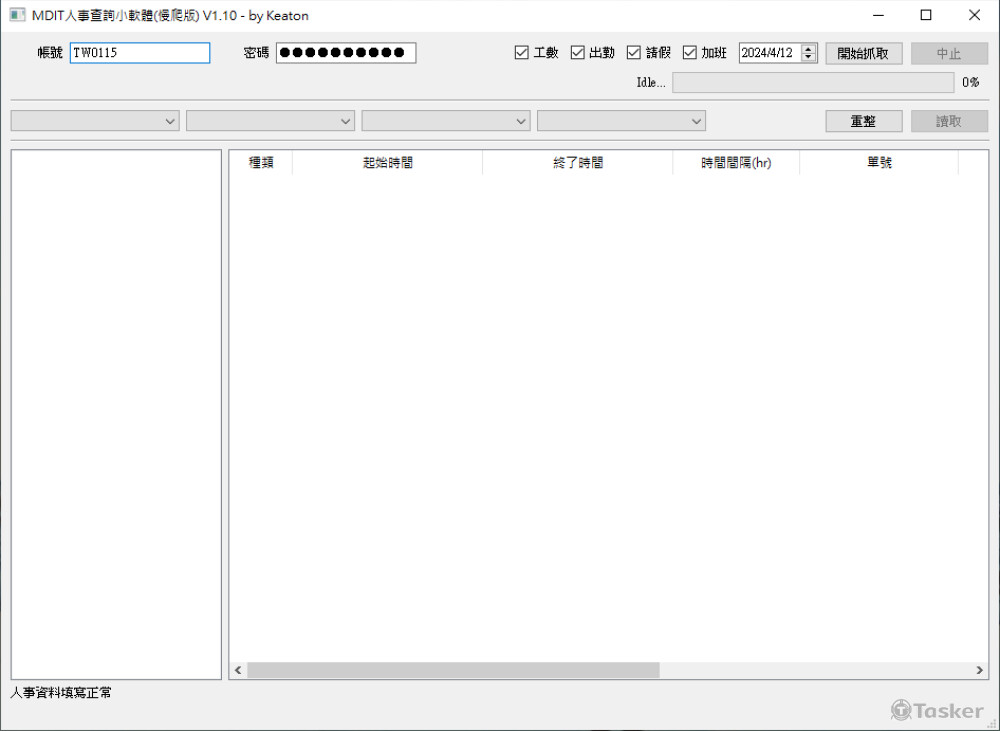The height and width of the screenshot is (731, 1000).
Task: Open the first empty dropdown on the left
Action: pyautogui.click(x=95, y=120)
